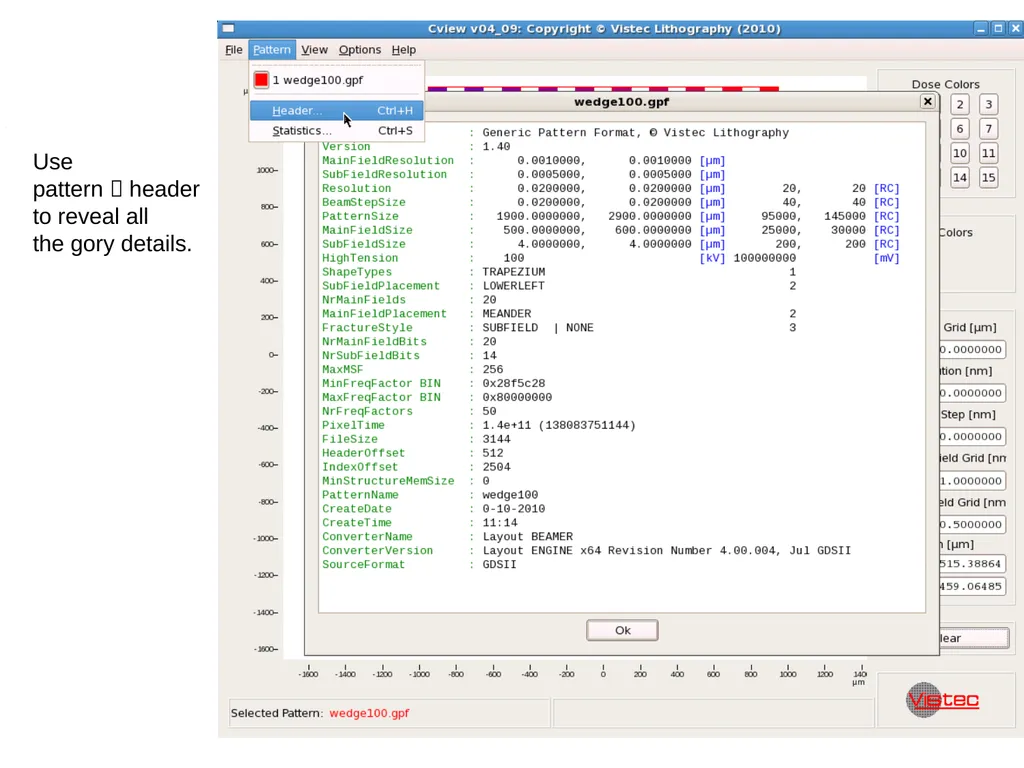Viewport: 1024px width, 768px height.
Task: Open the View menu
Action: 314,50
